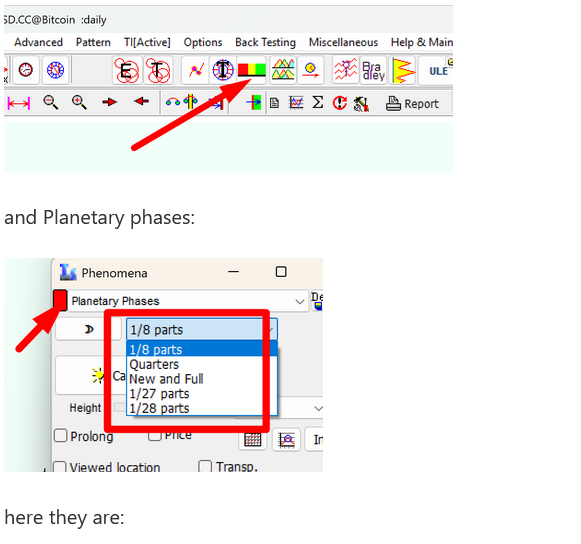Image resolution: width=581 pixels, height=544 pixels.
Task: Open the Pattern menu
Action: coord(93,43)
